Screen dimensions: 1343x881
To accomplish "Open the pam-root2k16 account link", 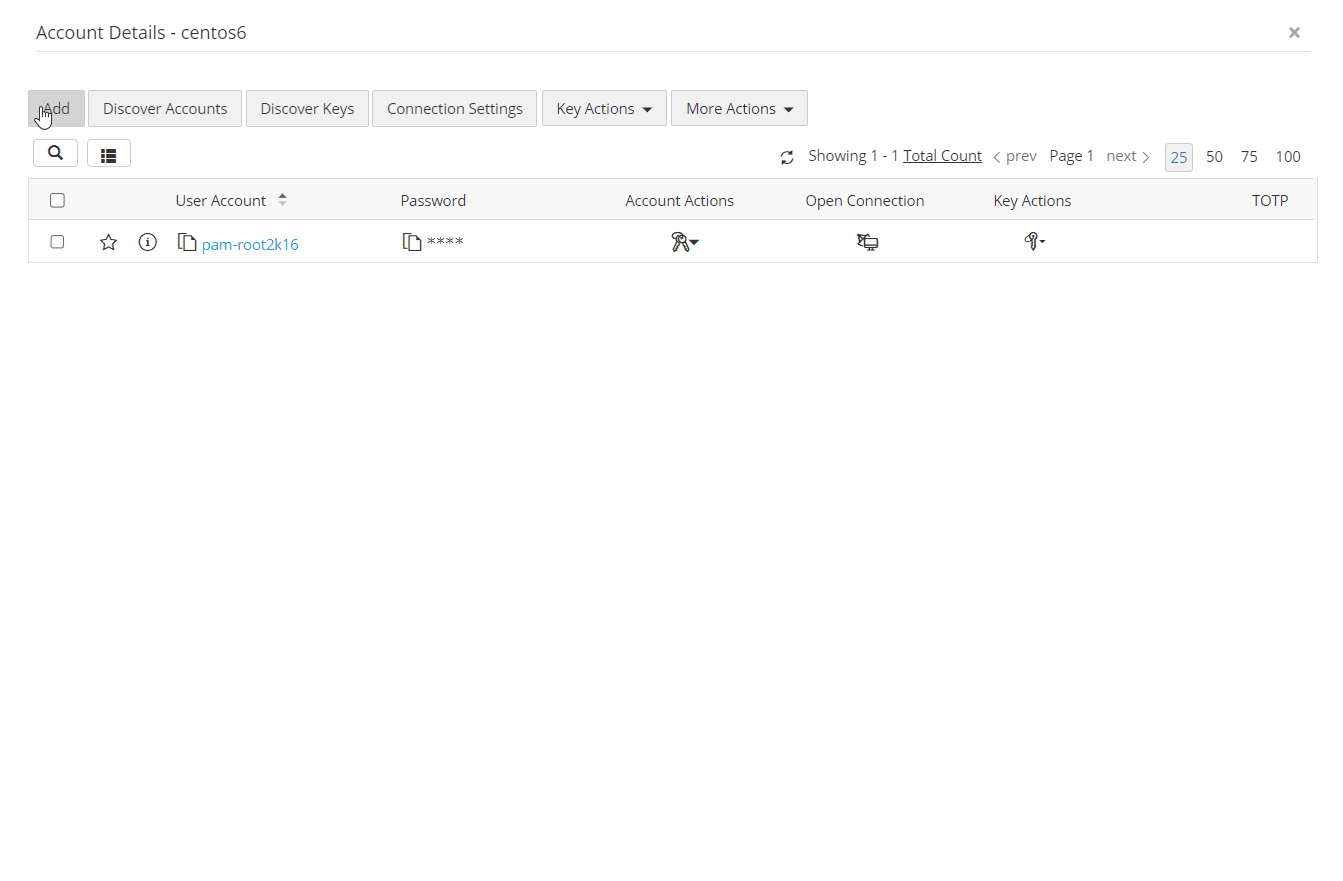I will tap(250, 244).
